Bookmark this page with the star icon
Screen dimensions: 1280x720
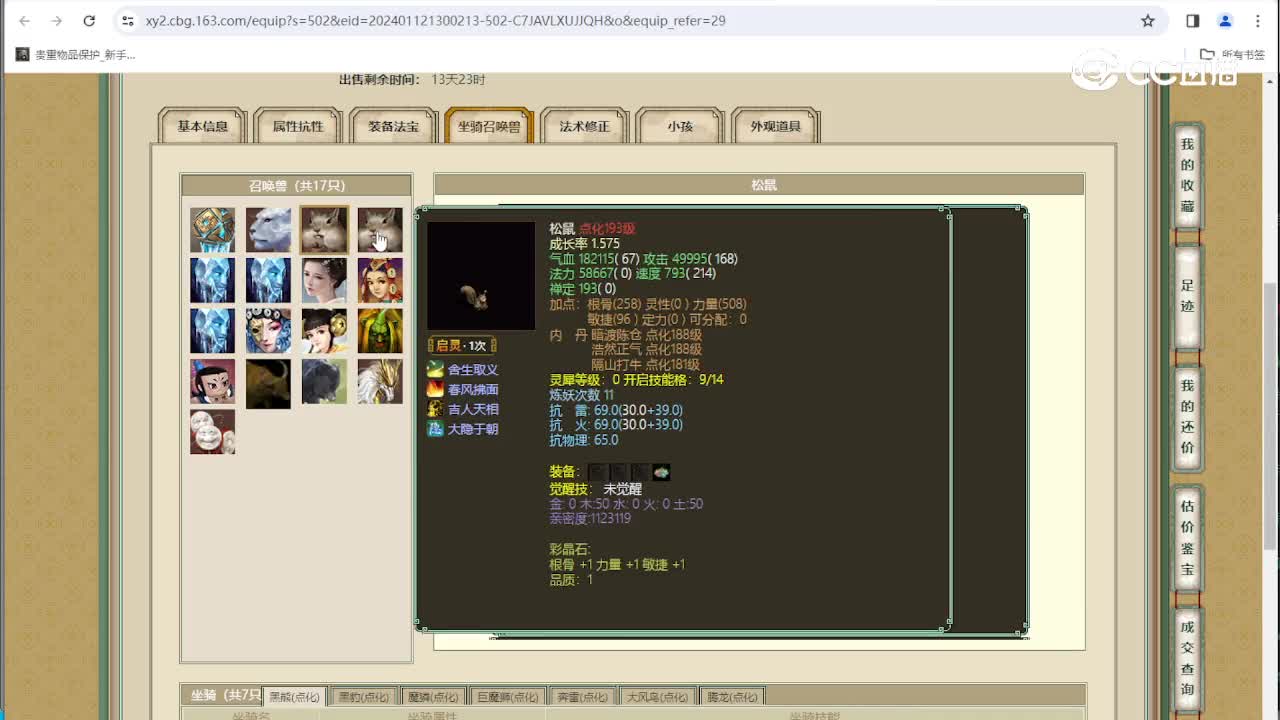1148,20
